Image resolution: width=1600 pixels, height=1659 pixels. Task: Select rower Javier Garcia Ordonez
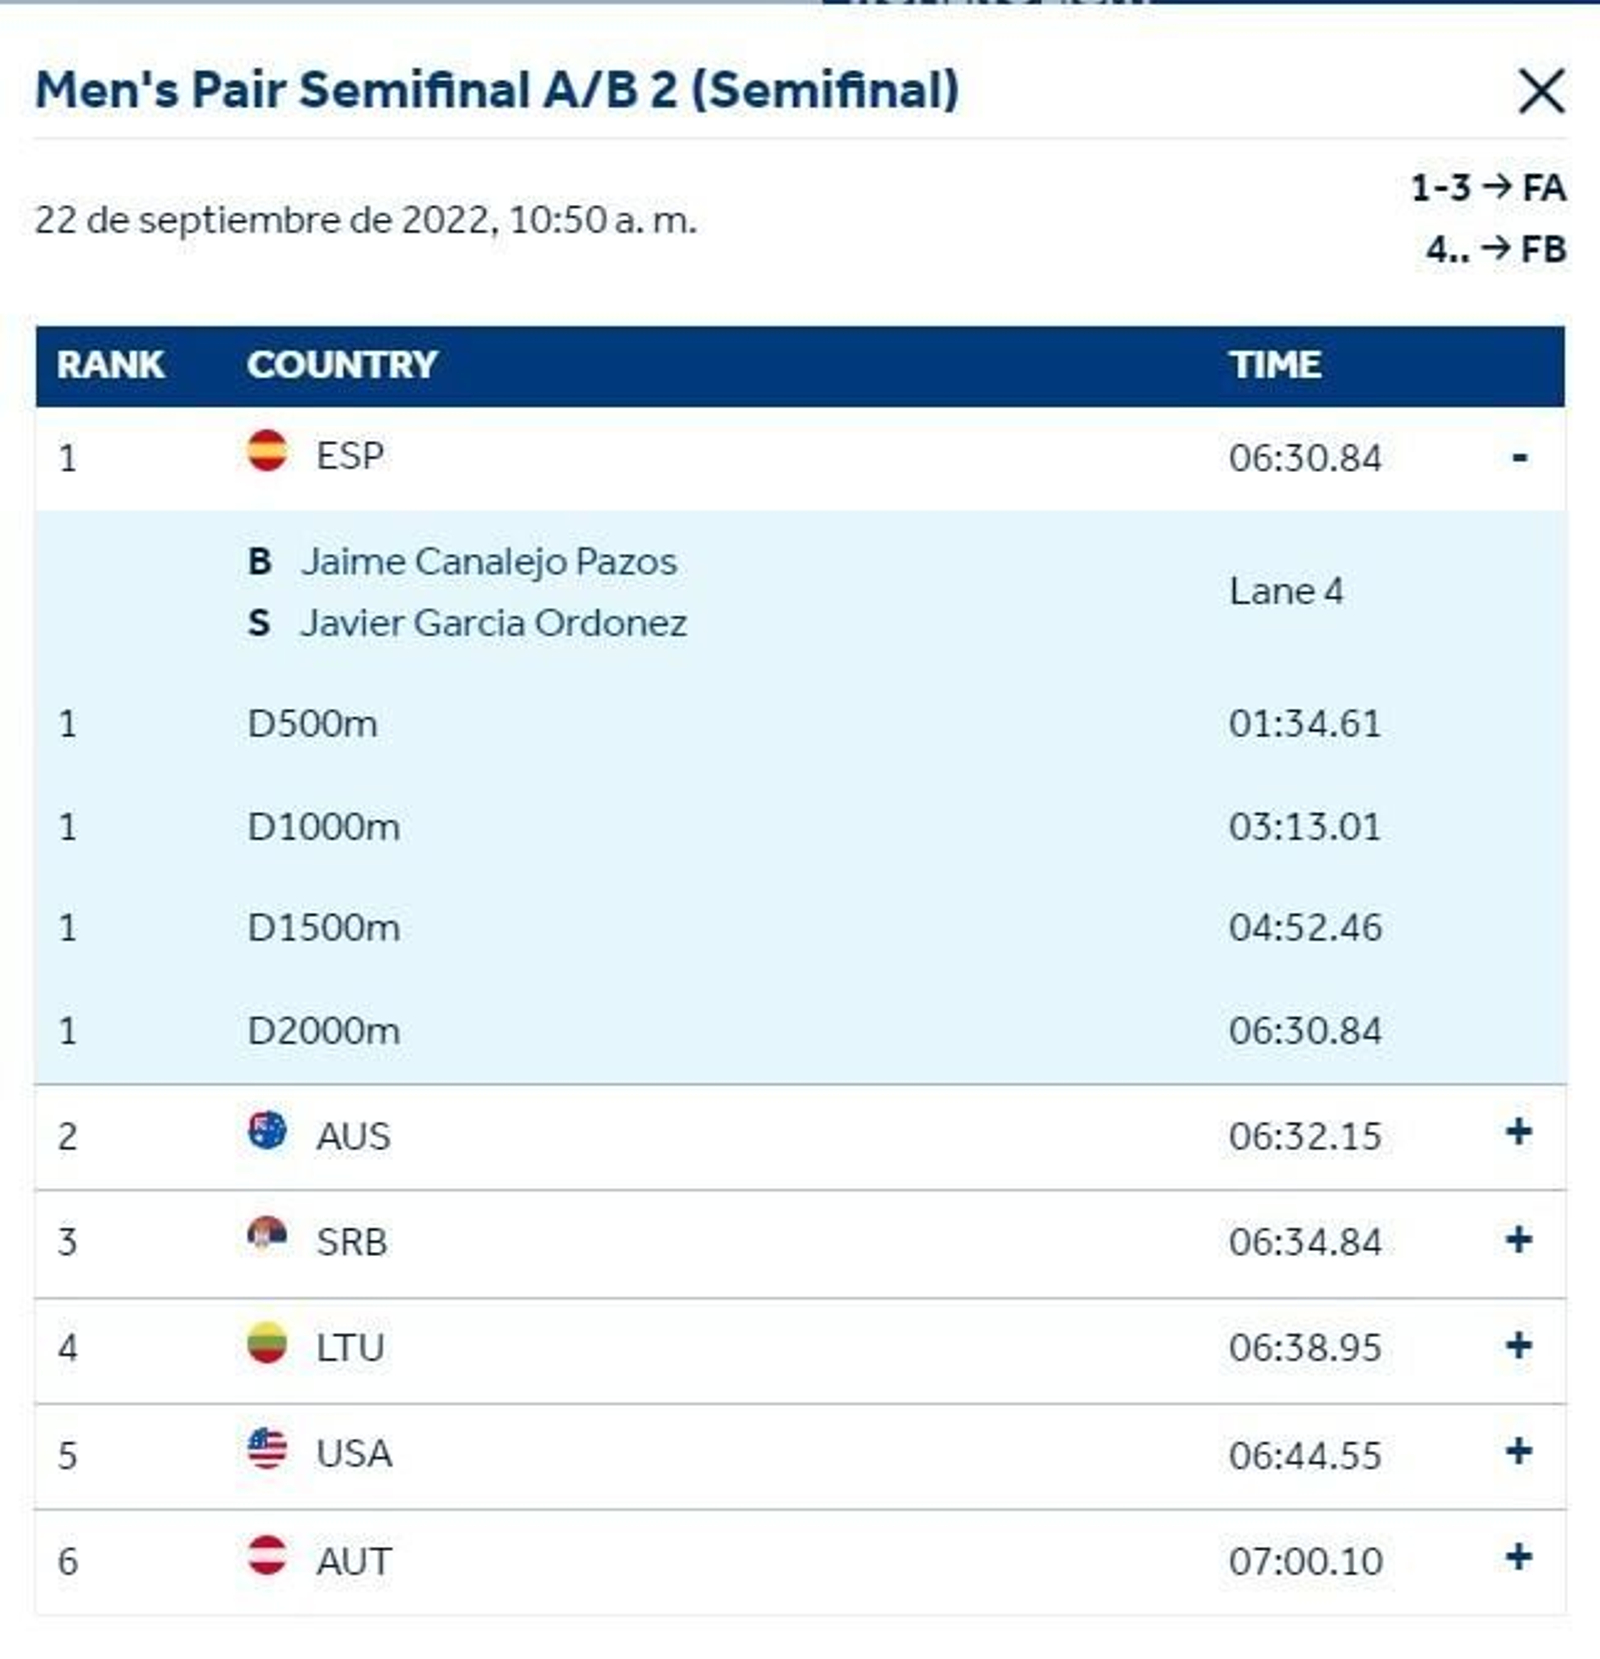point(493,623)
